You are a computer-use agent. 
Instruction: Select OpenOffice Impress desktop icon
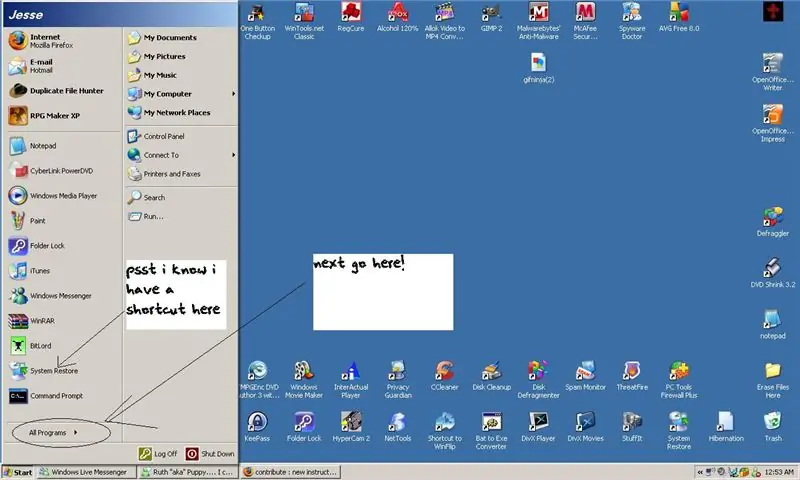pos(772,123)
